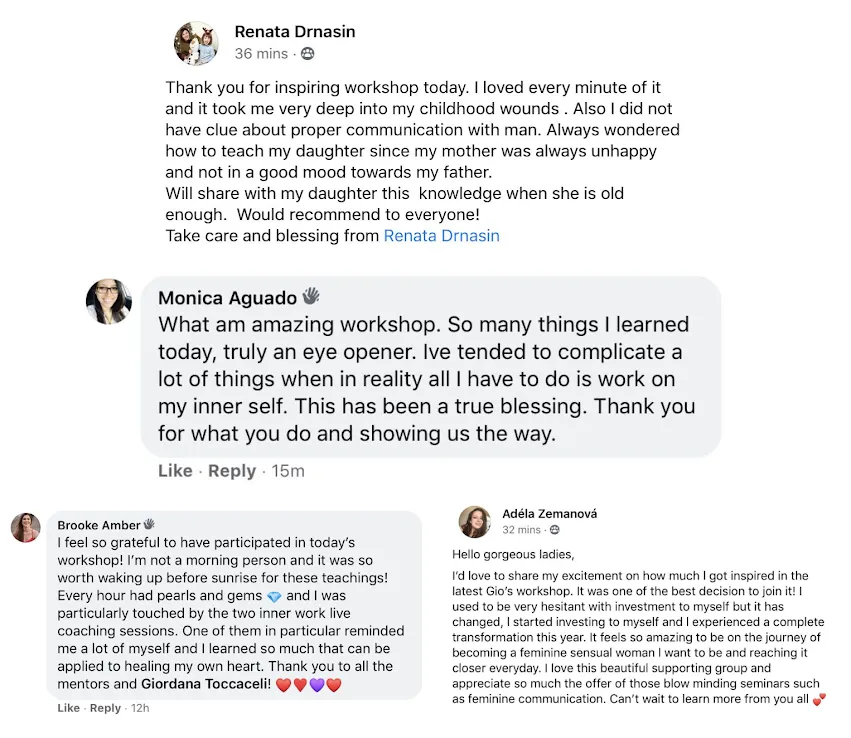Click the 15m timestamp under Monica's comment

point(288,471)
